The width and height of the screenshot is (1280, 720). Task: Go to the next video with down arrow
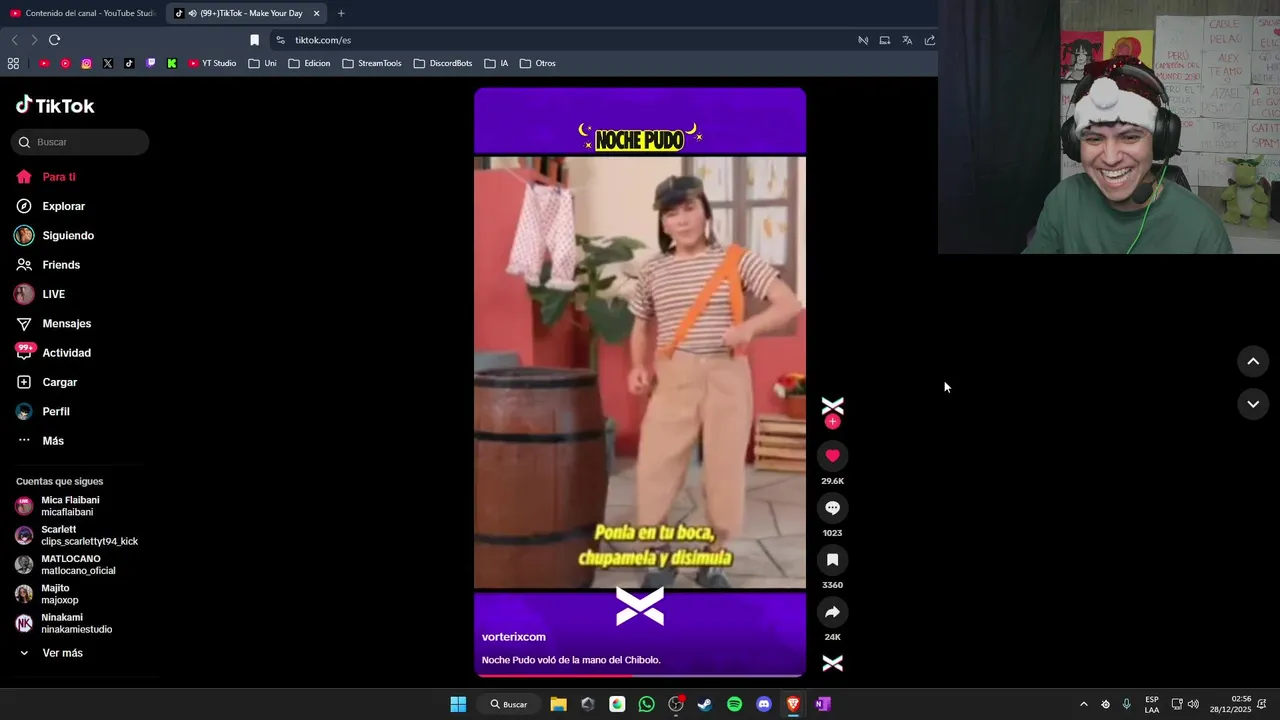click(x=1253, y=404)
